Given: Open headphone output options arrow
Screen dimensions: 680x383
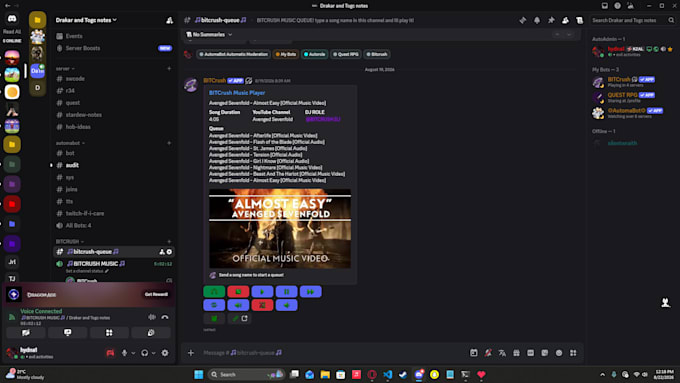Looking at the screenshot, I should [154, 353].
